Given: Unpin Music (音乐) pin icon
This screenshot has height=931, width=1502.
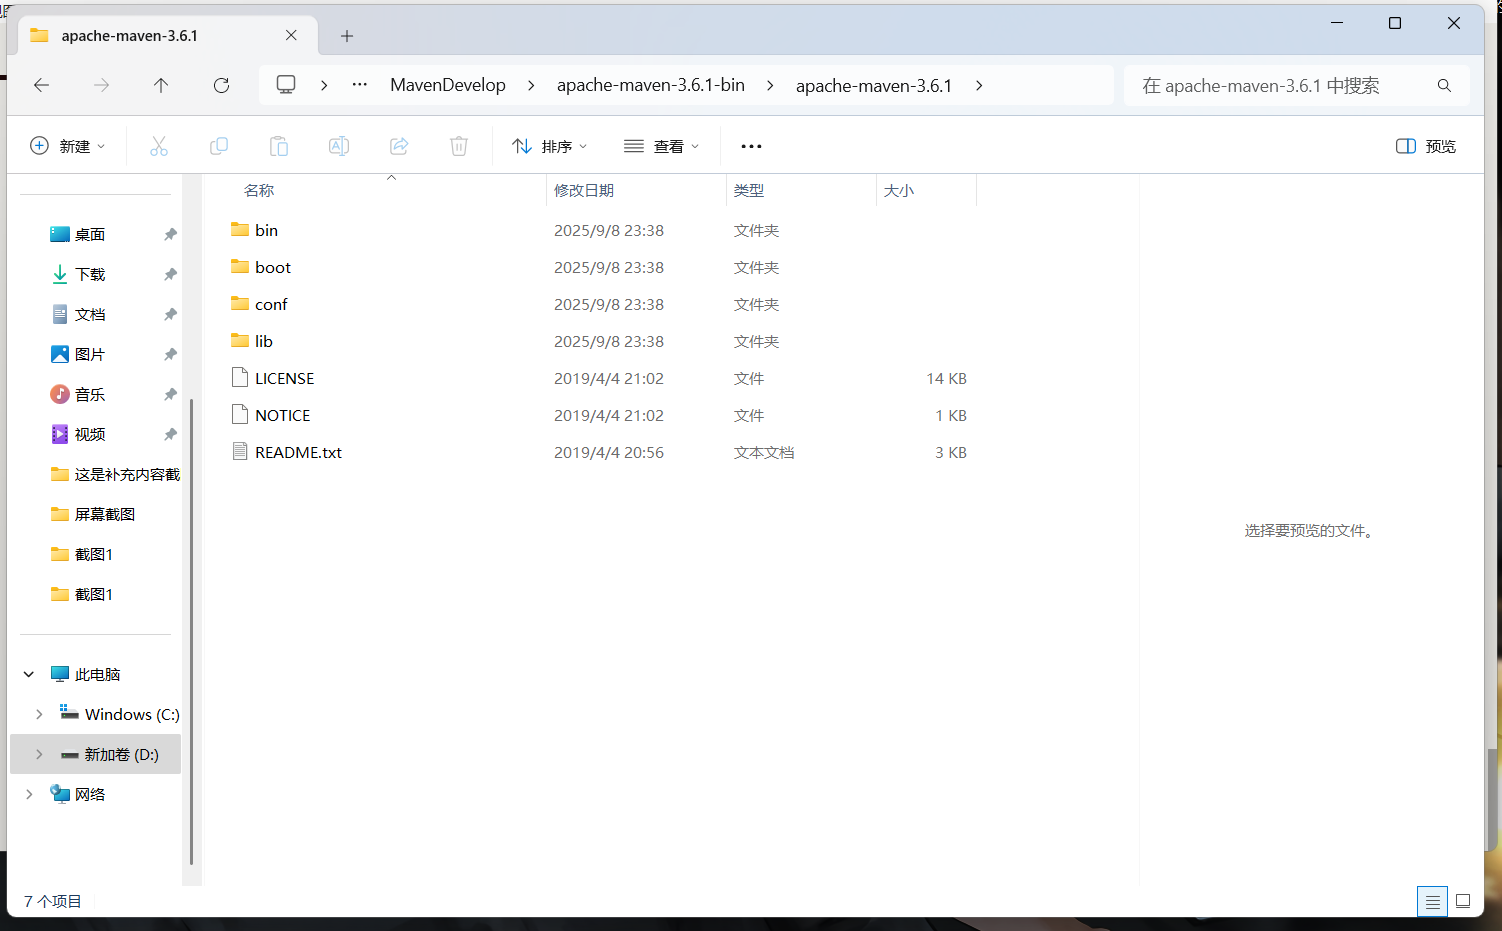Looking at the screenshot, I should 170,394.
